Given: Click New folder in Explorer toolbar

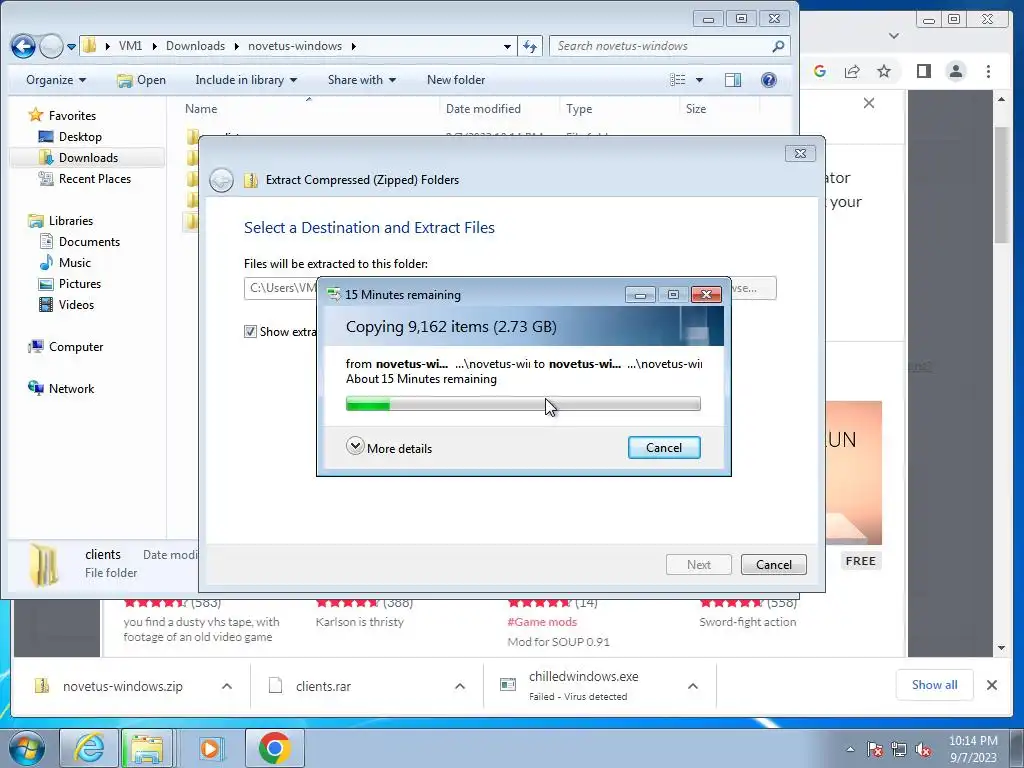Looking at the screenshot, I should (x=456, y=80).
